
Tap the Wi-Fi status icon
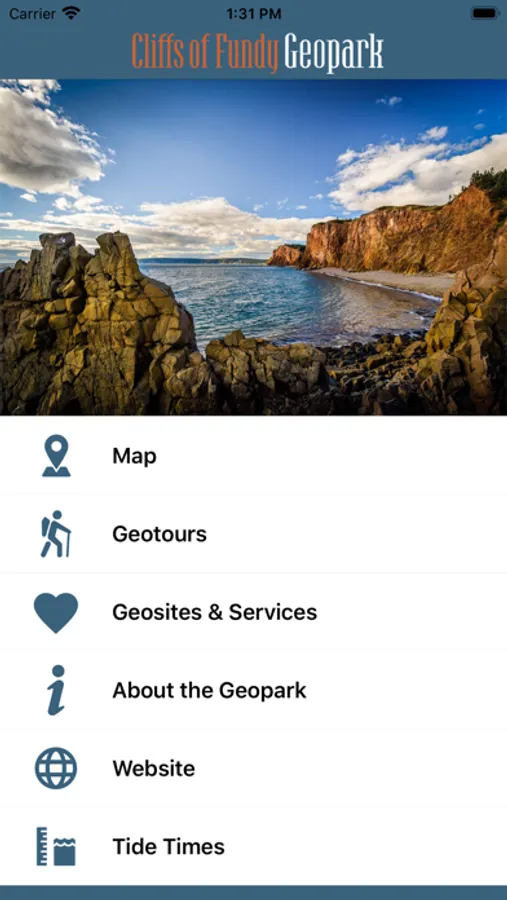click(x=72, y=13)
